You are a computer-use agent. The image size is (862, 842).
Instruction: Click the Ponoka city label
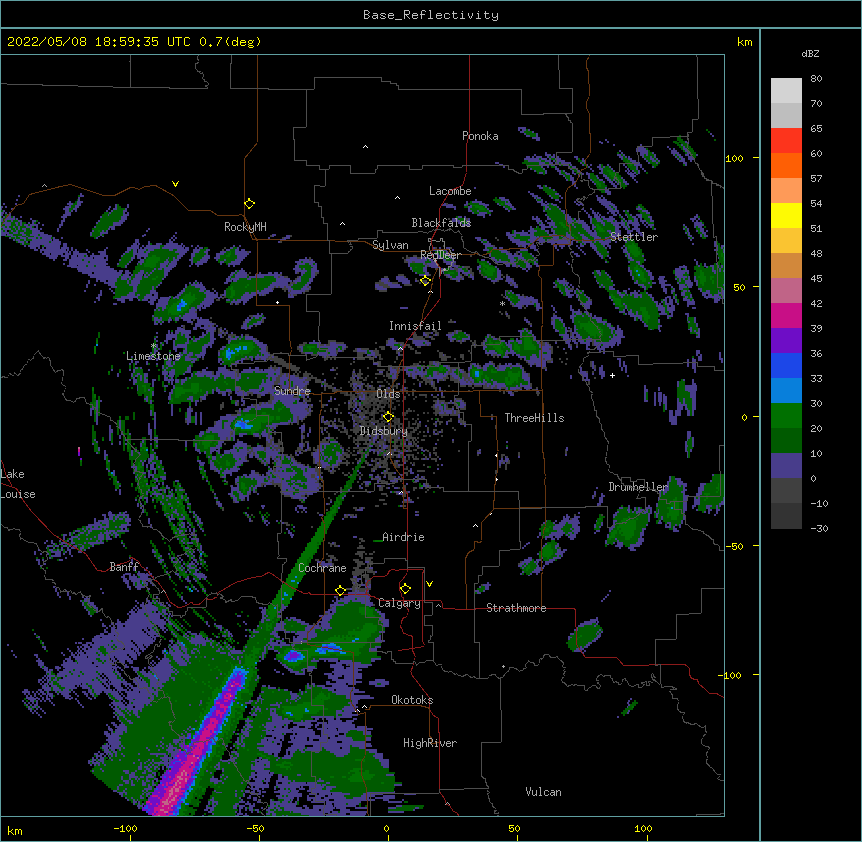coord(480,136)
